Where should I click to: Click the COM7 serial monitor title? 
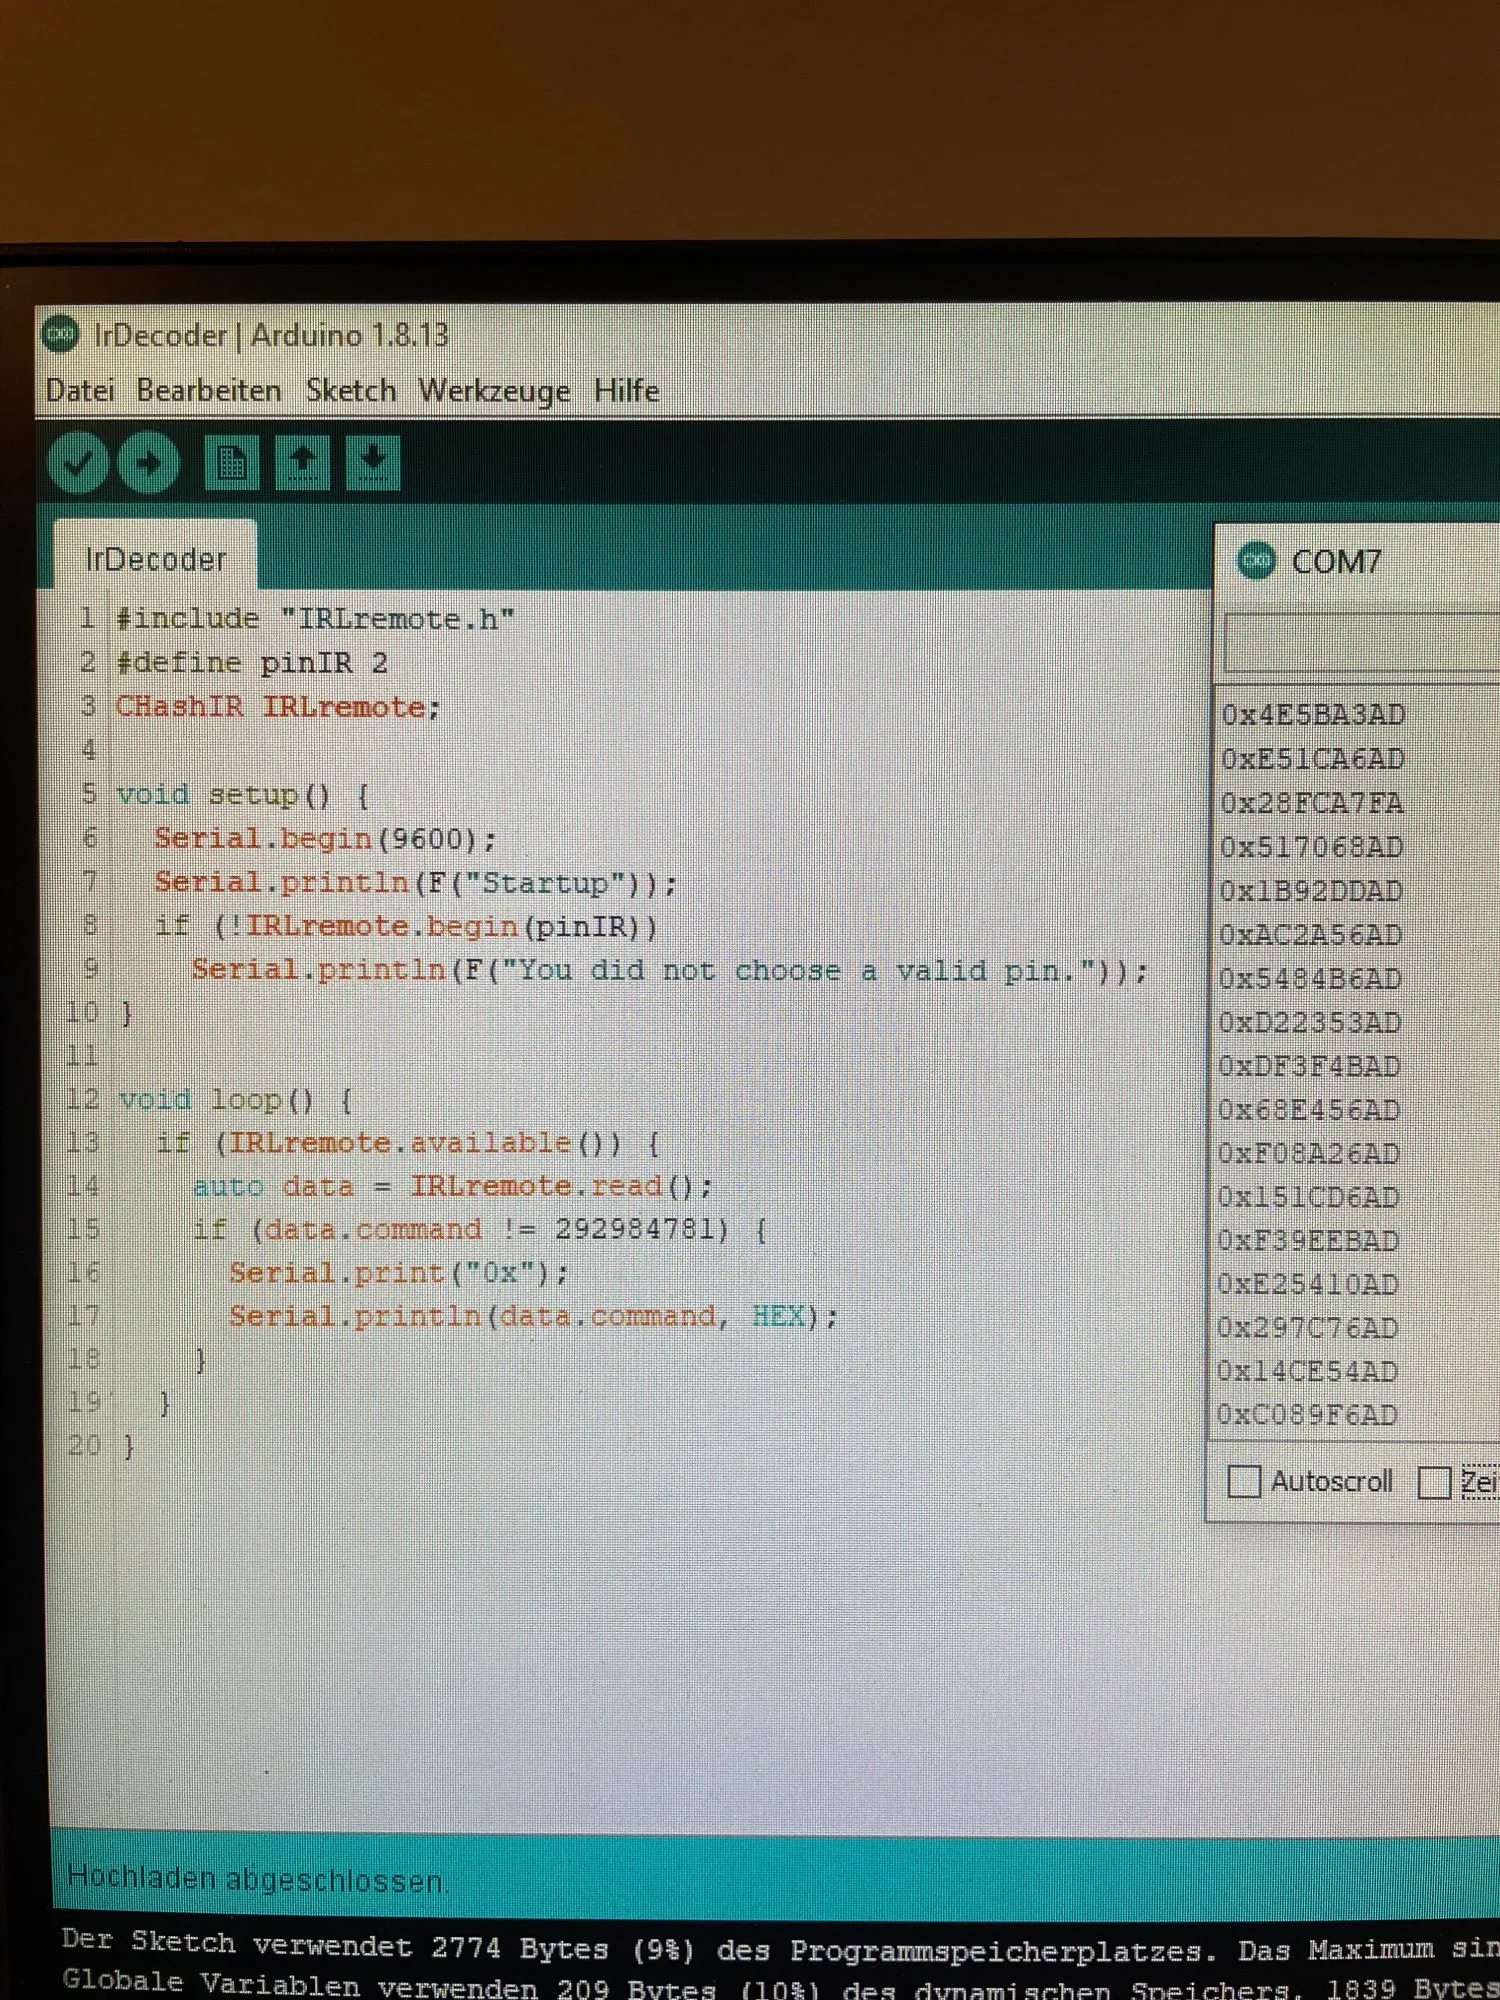1336,561
